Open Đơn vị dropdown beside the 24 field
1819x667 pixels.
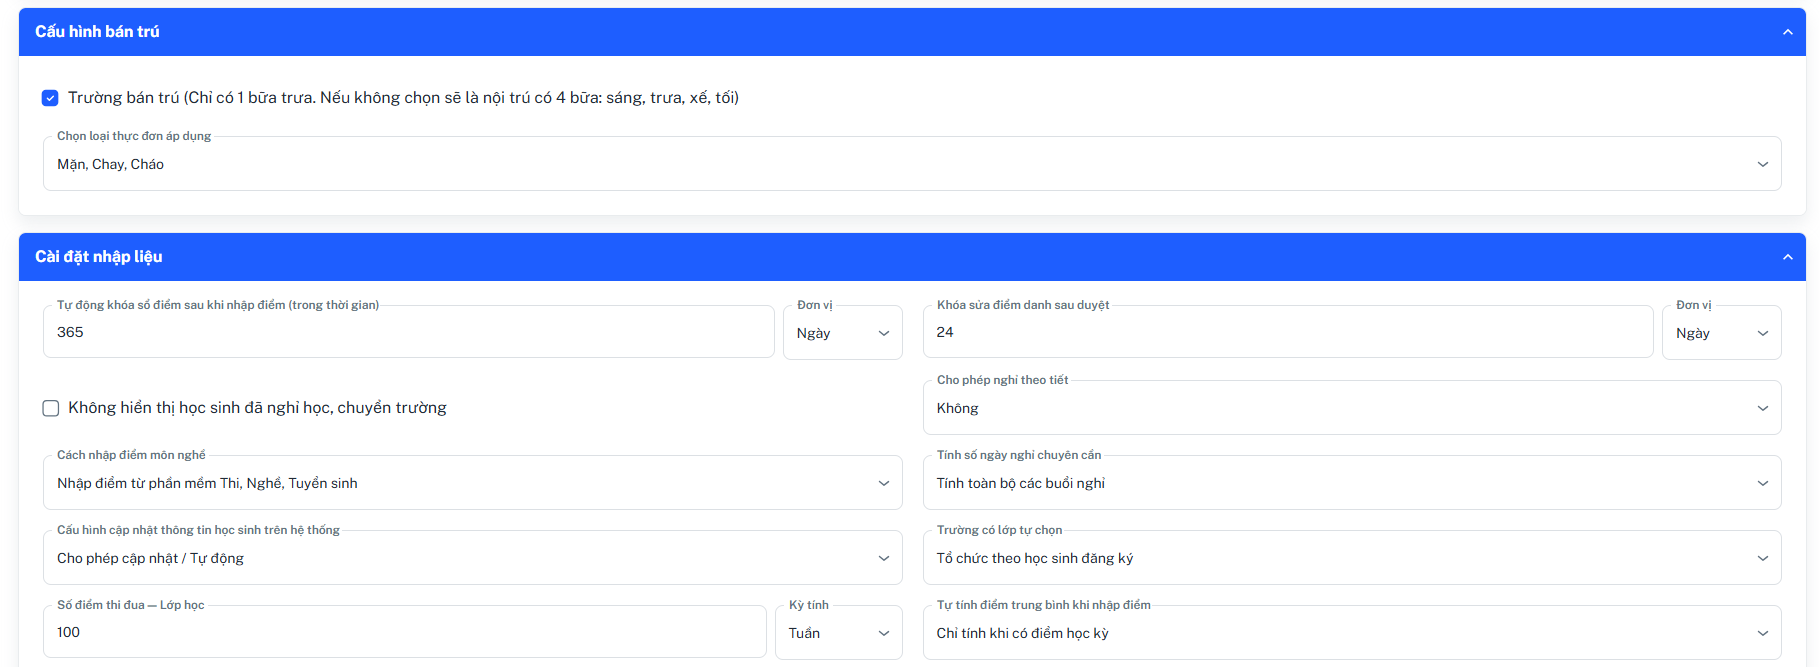(1721, 333)
